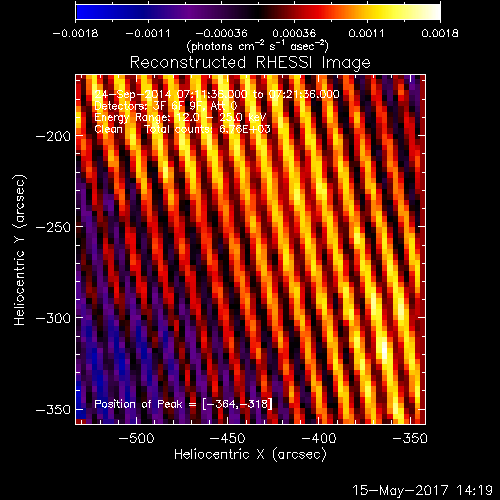
Task: Click the color bar label '0.00036'
Action: point(294,33)
